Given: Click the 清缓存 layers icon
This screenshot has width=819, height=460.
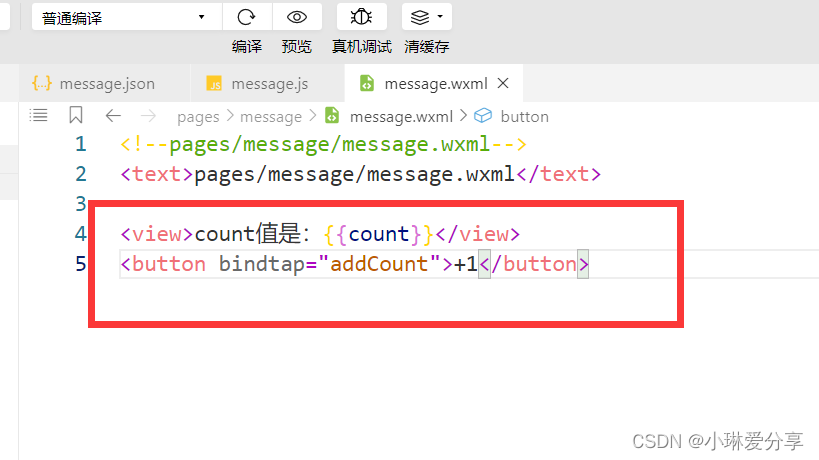Looking at the screenshot, I should coord(419,17).
